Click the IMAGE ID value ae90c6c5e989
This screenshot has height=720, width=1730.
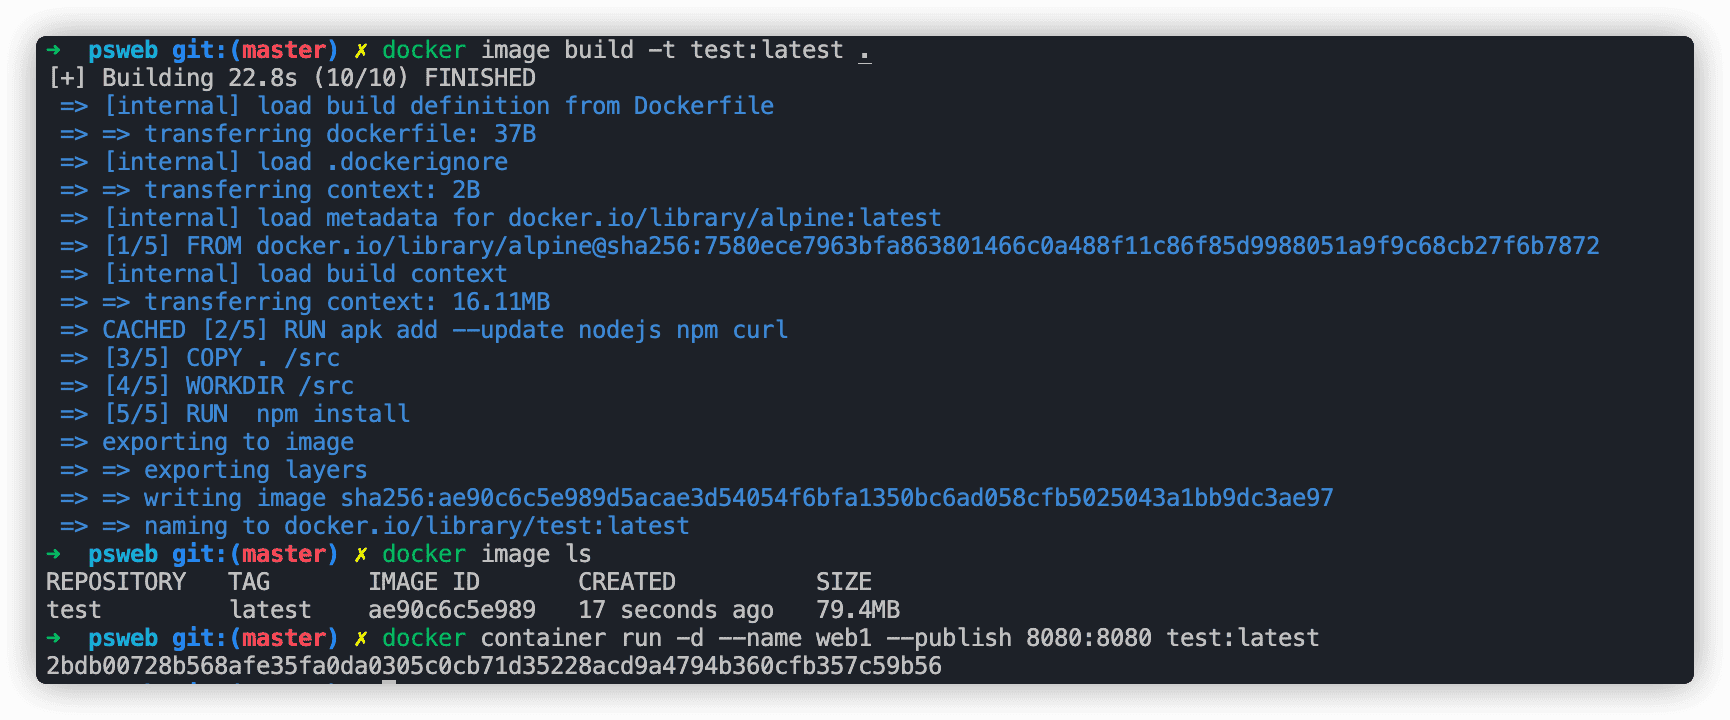coord(452,610)
